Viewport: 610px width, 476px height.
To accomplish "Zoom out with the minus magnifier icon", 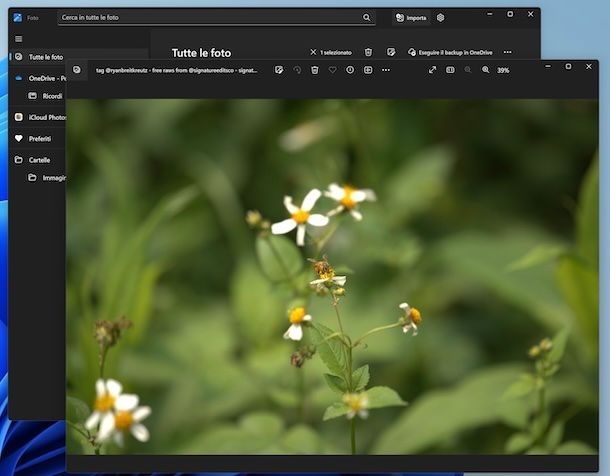I will 468,70.
